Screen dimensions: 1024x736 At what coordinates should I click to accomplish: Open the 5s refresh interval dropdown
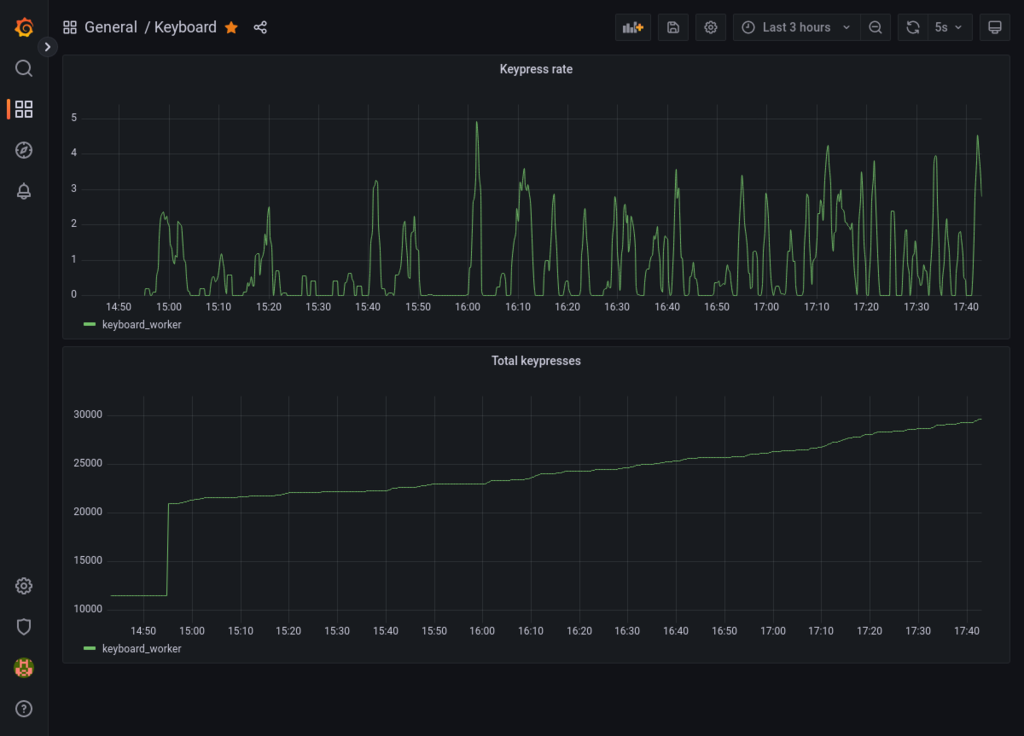tap(948, 27)
